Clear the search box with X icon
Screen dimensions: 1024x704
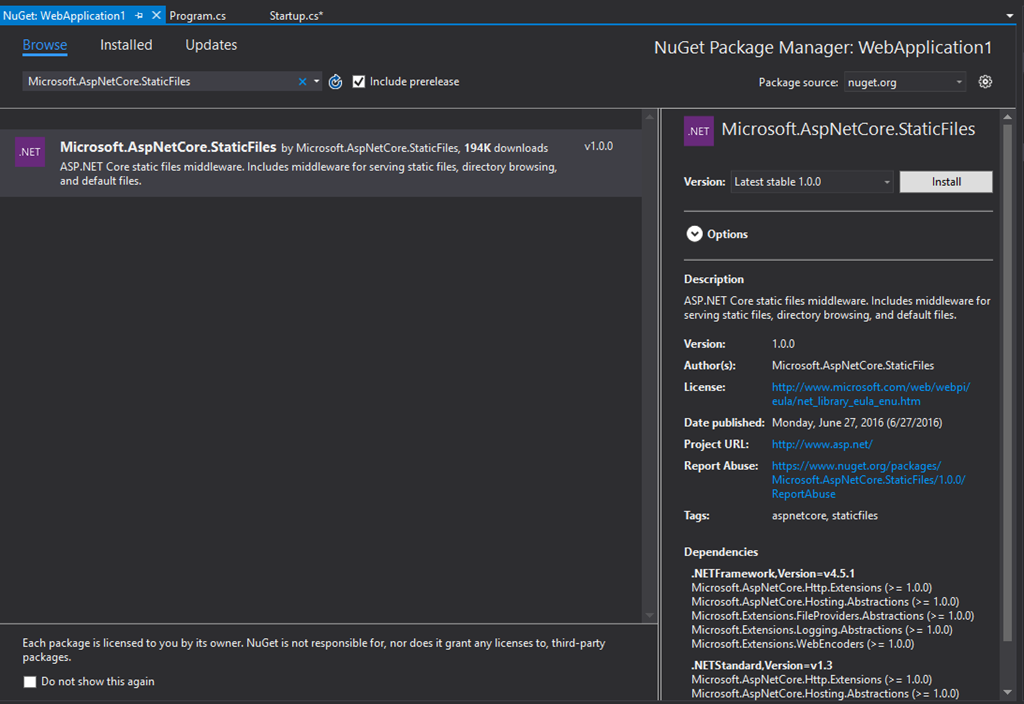click(x=302, y=82)
